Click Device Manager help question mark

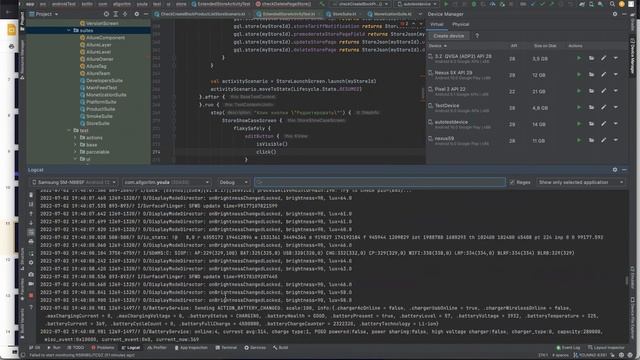tap(477, 36)
